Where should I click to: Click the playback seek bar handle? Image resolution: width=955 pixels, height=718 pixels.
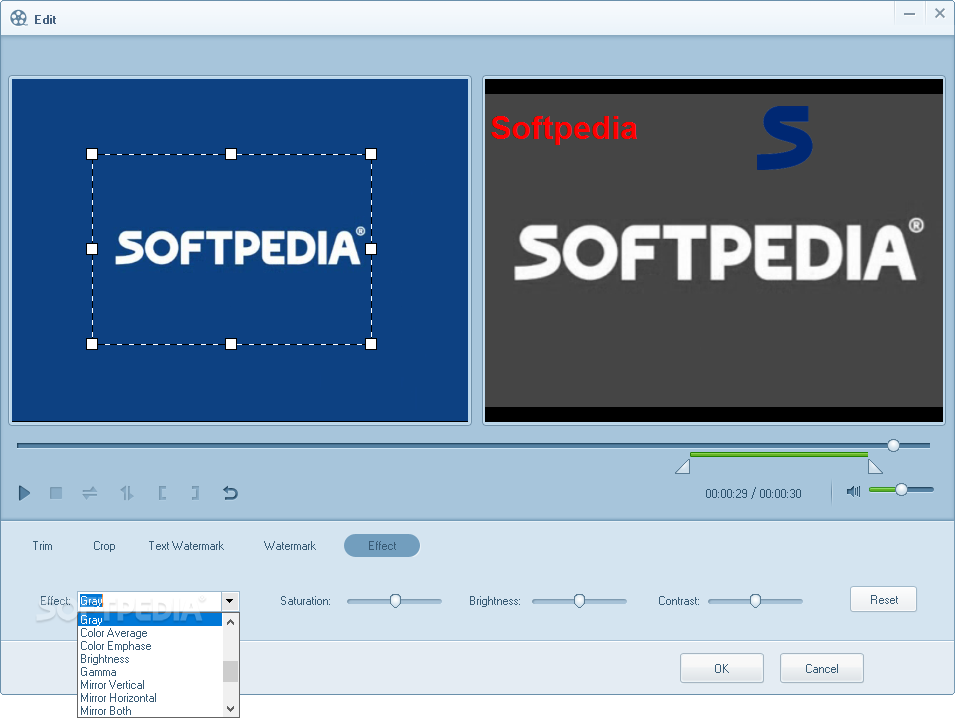coord(893,445)
